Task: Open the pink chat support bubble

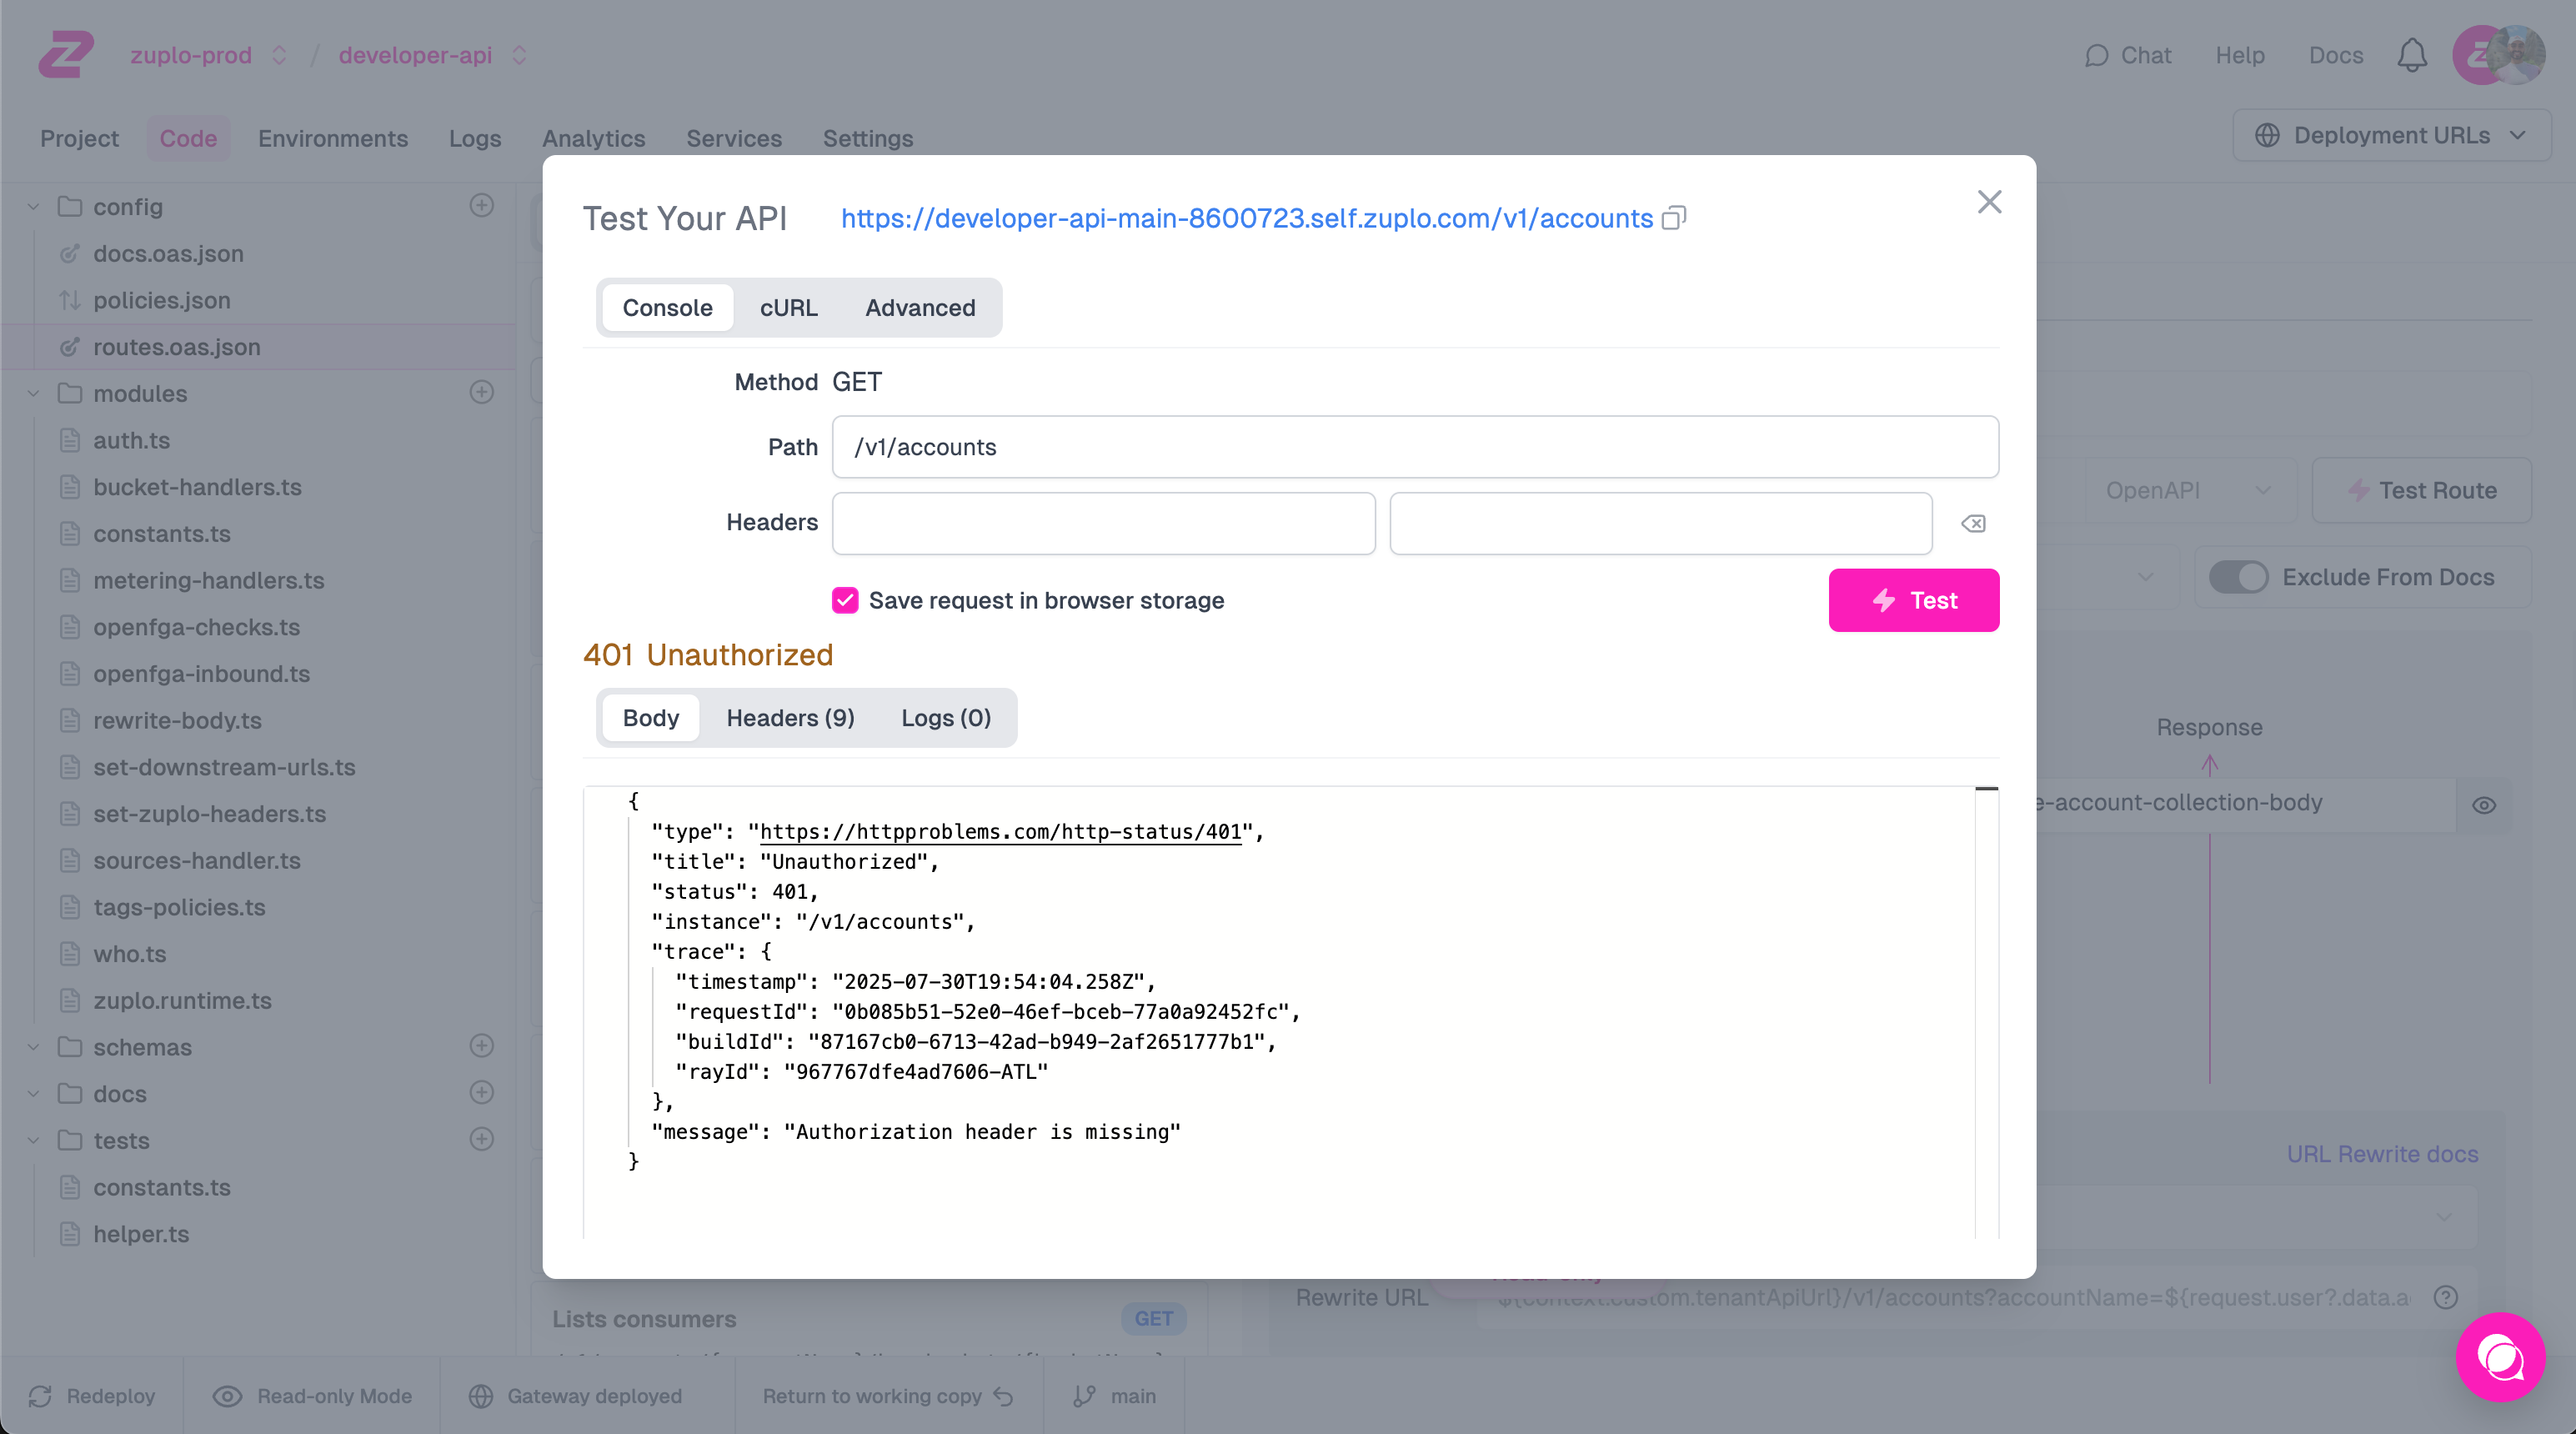Action: (x=2500, y=1357)
